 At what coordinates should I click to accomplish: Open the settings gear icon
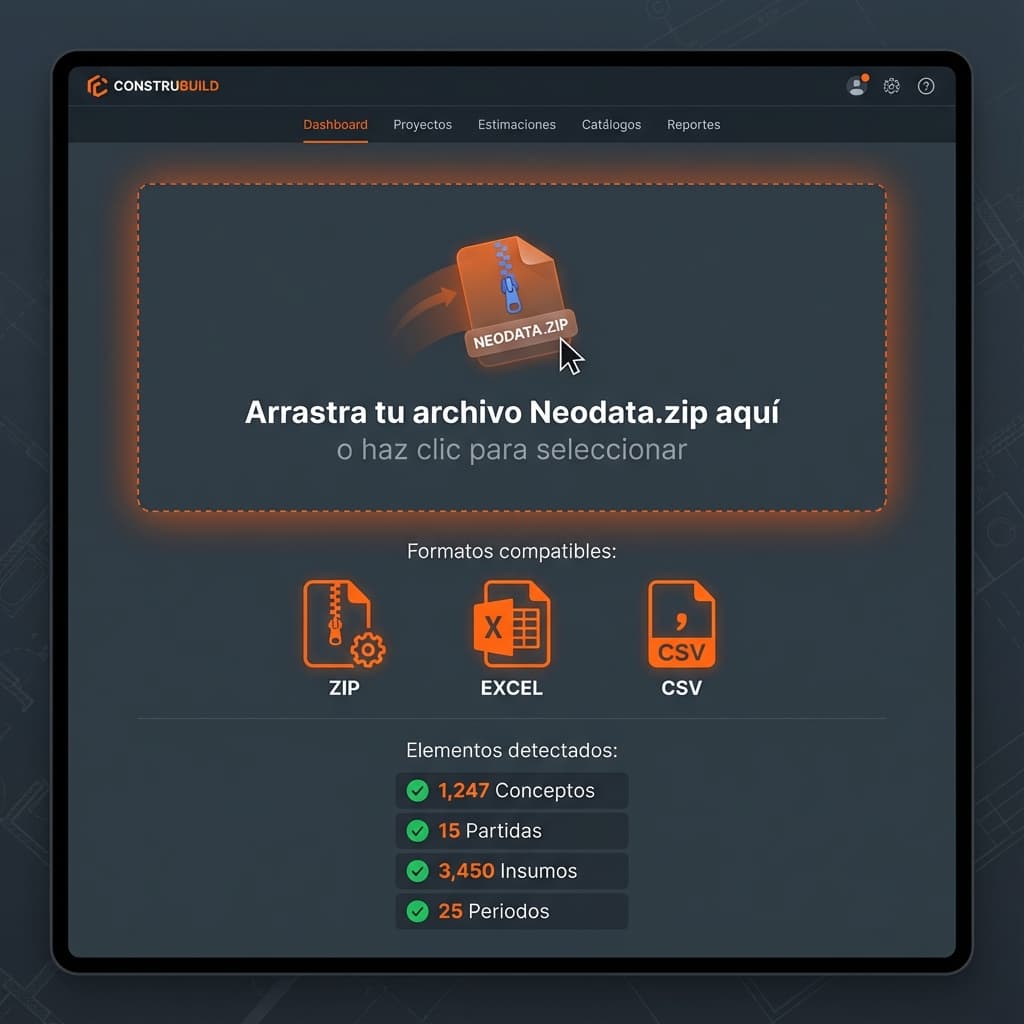(891, 86)
